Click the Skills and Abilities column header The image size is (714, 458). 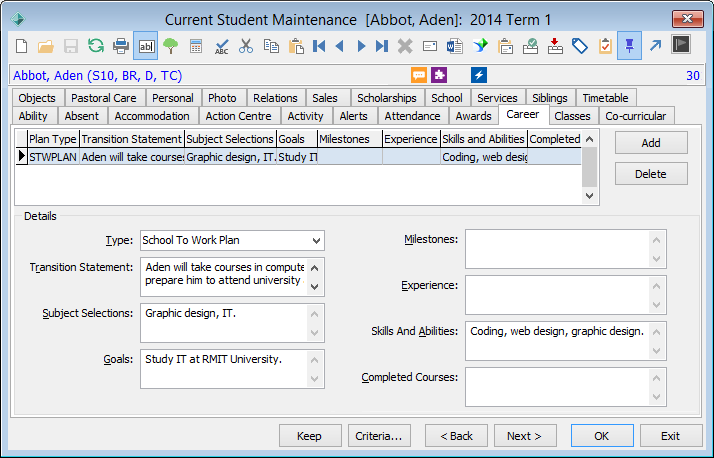click(484, 139)
